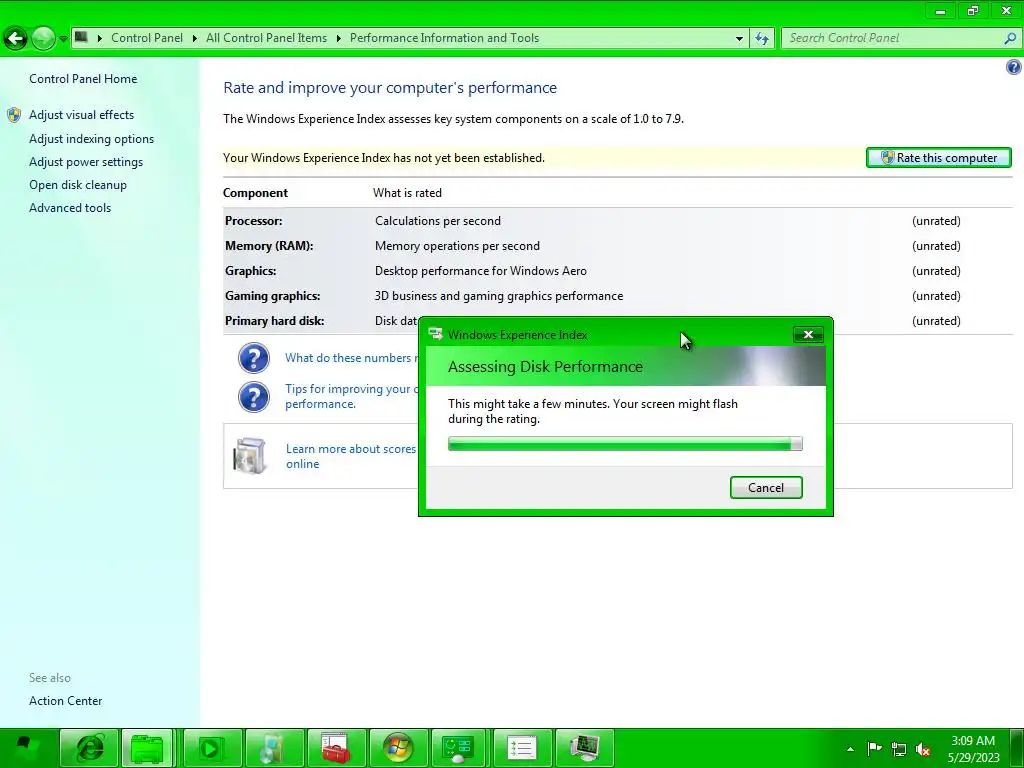Open Learn more about scores online link
This screenshot has height=768, width=1024.
point(351,456)
